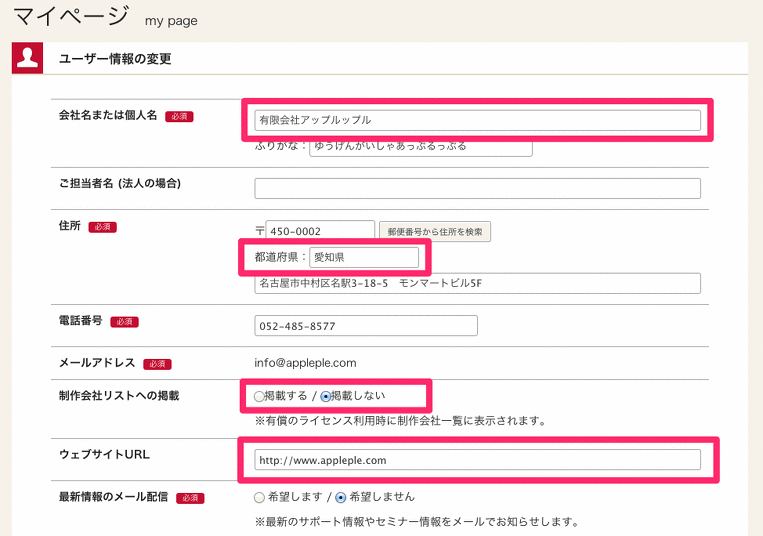Click the 必須 badge beside 最新情報のメール配信
The image size is (763, 536).
190,498
